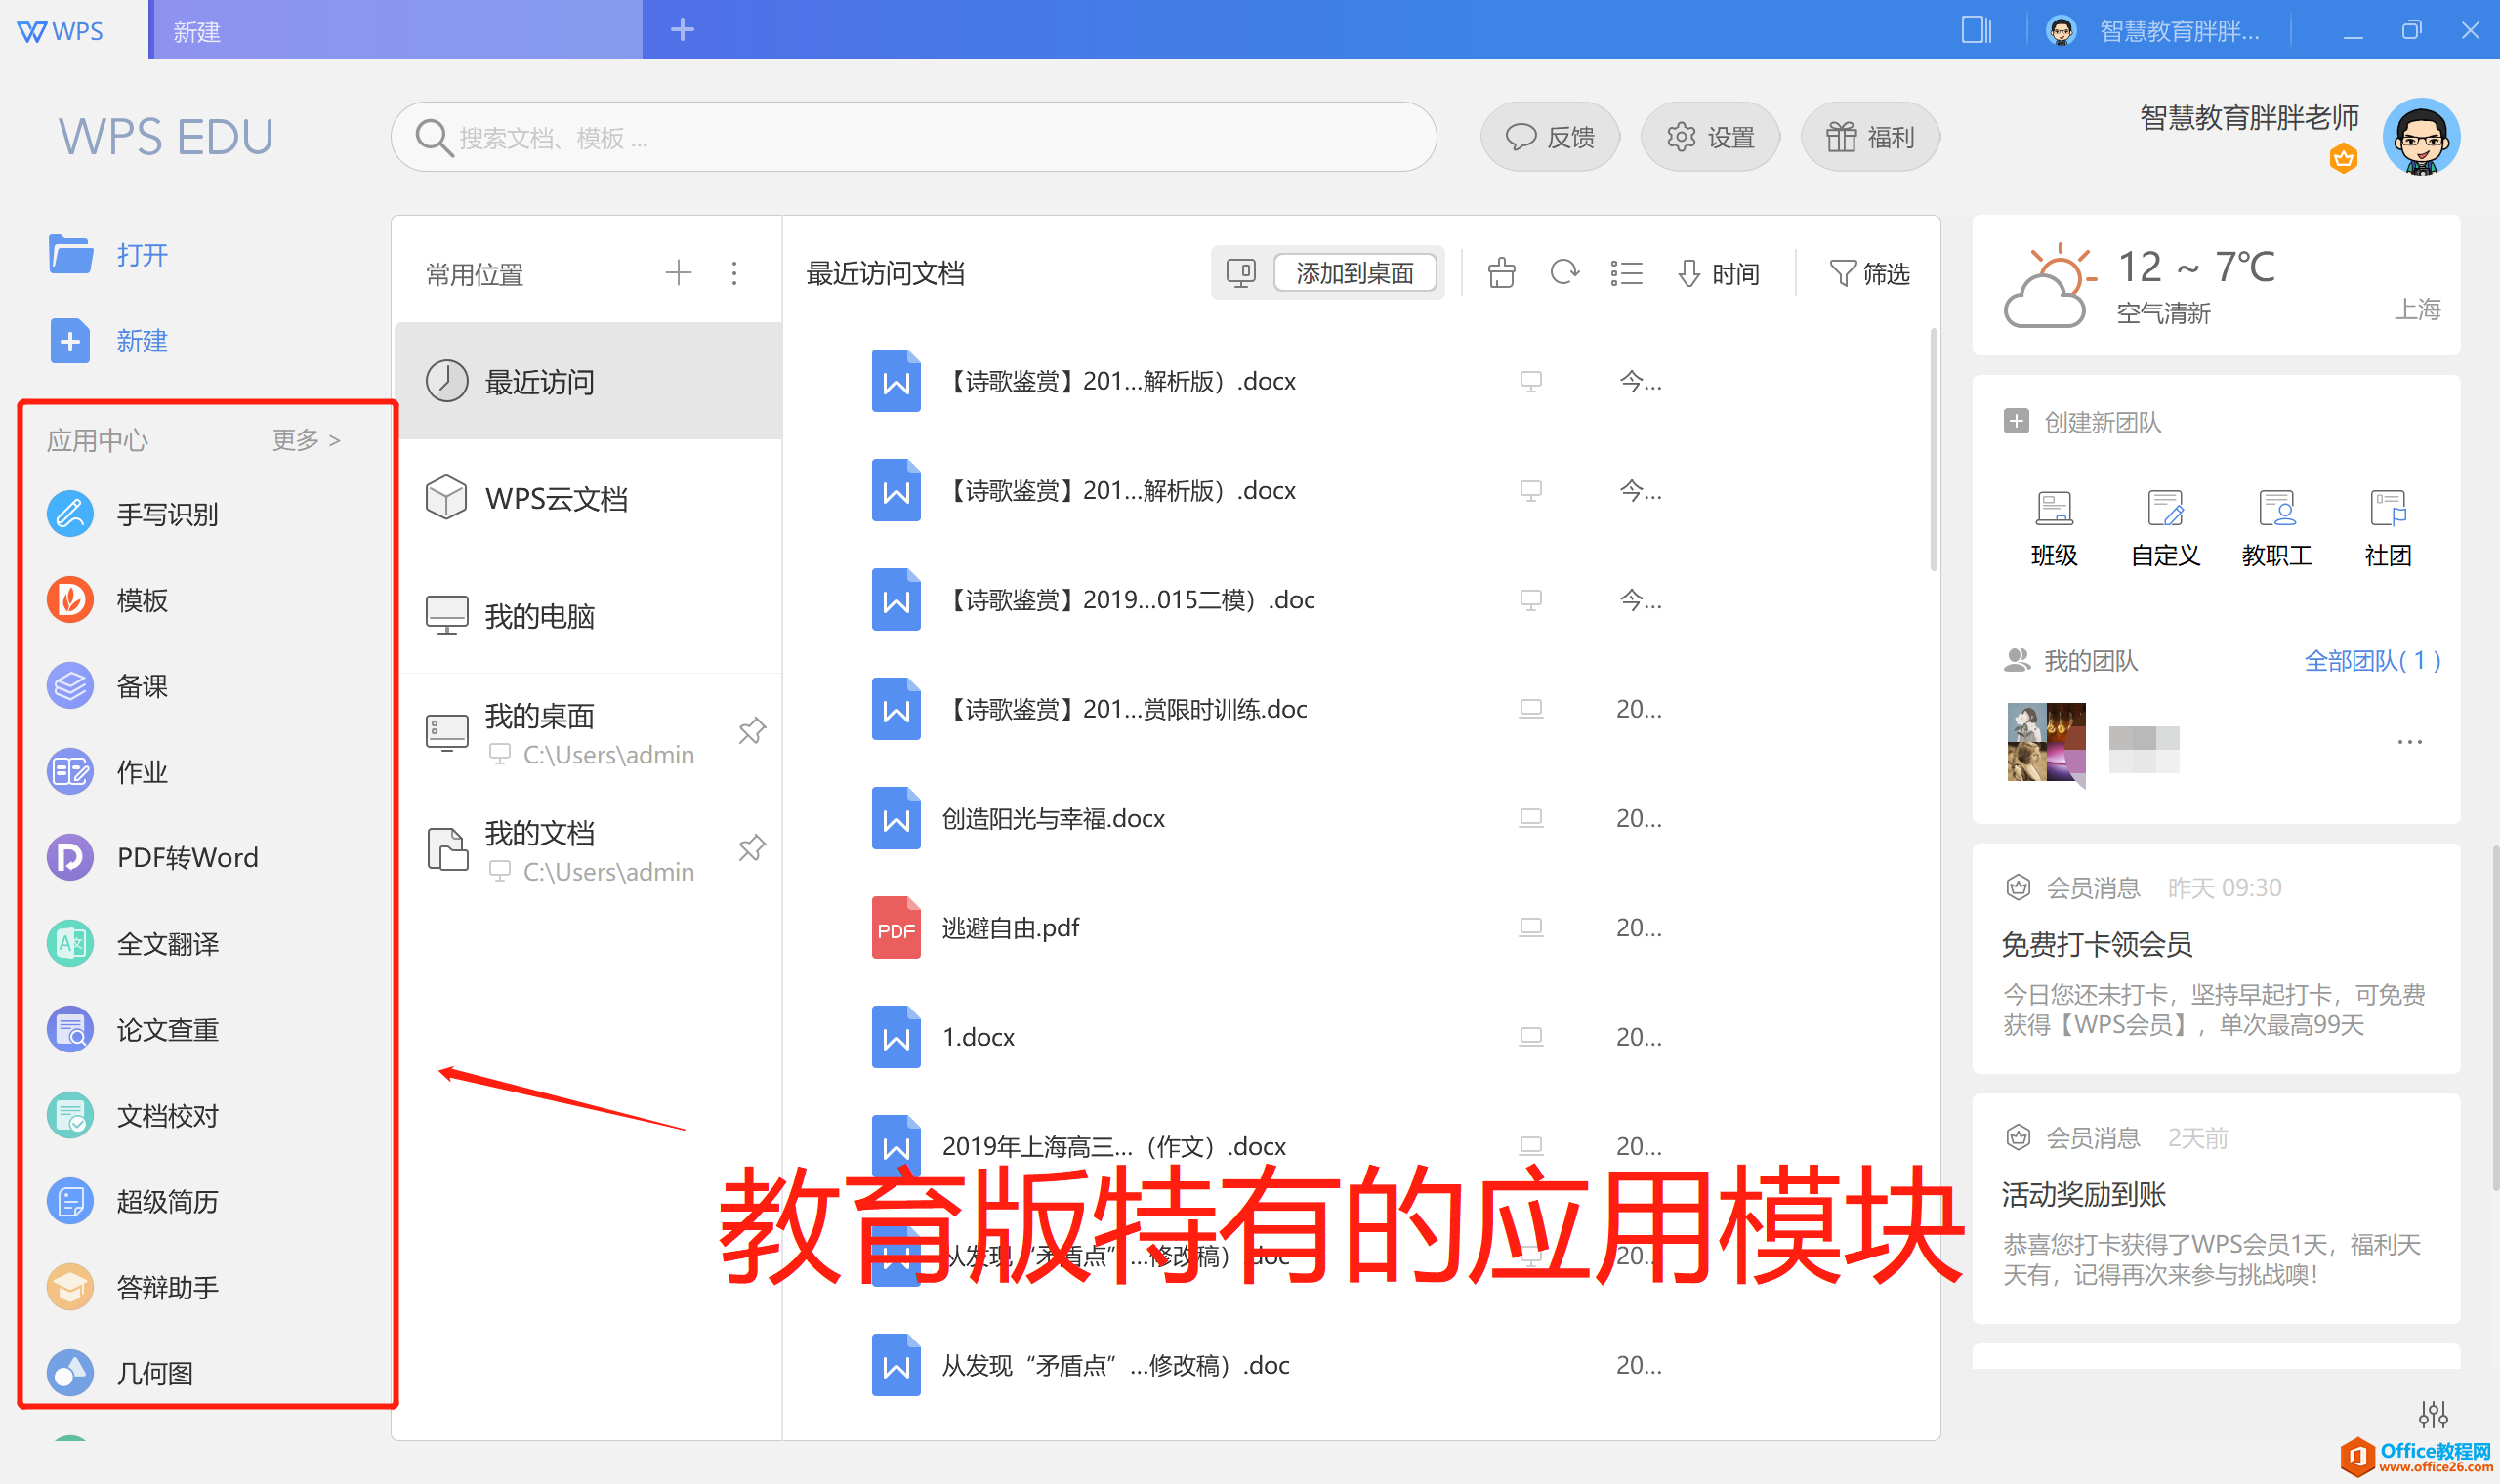Expand 应用中心 with 更多
Screen dimensions: 2500x1484
click(306, 440)
